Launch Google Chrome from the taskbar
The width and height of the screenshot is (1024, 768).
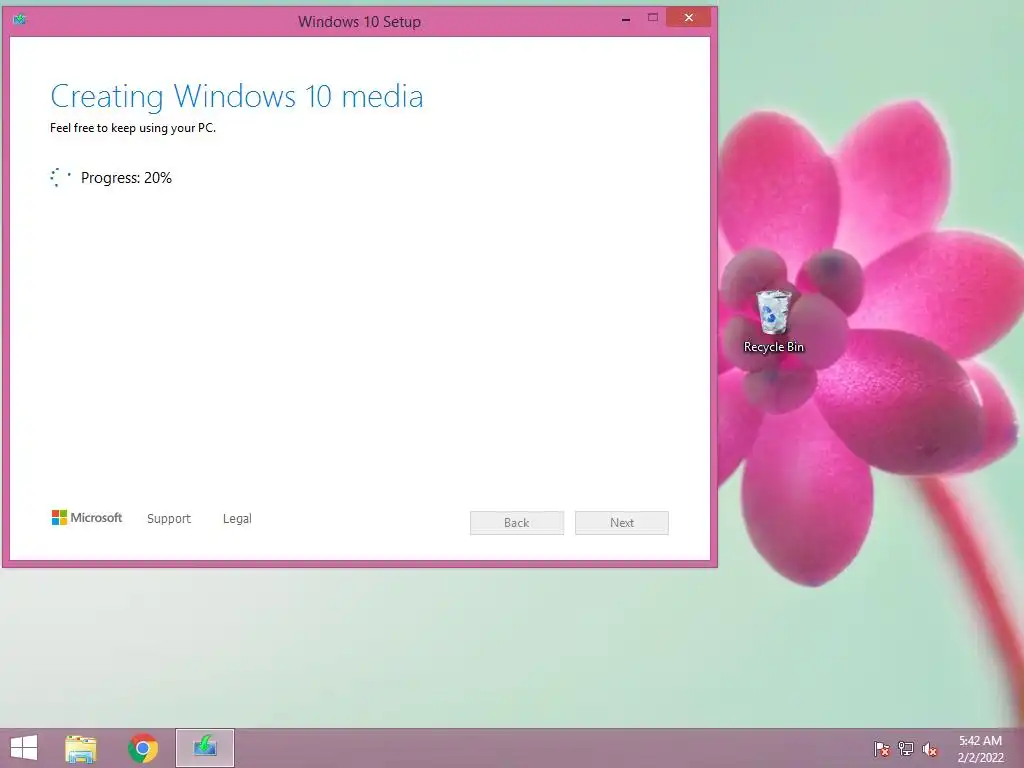point(143,748)
